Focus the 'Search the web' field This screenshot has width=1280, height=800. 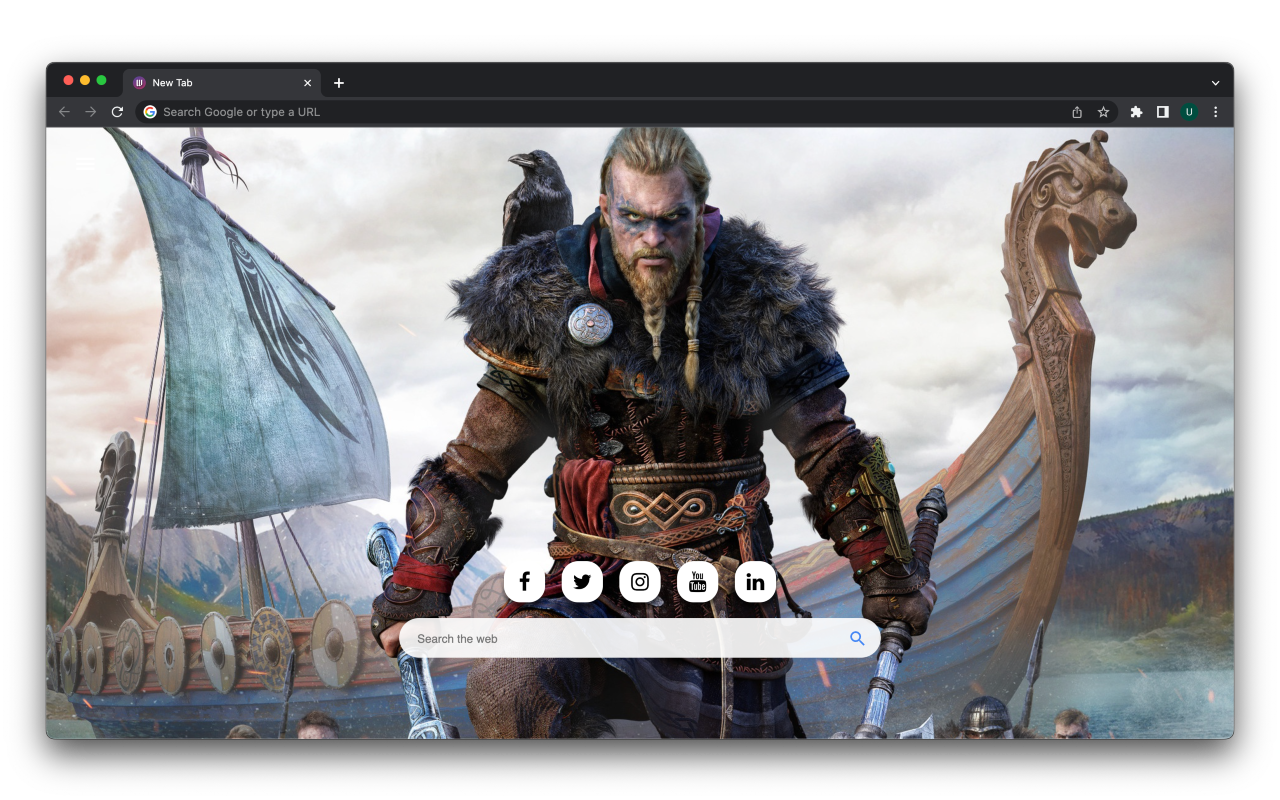pos(640,638)
